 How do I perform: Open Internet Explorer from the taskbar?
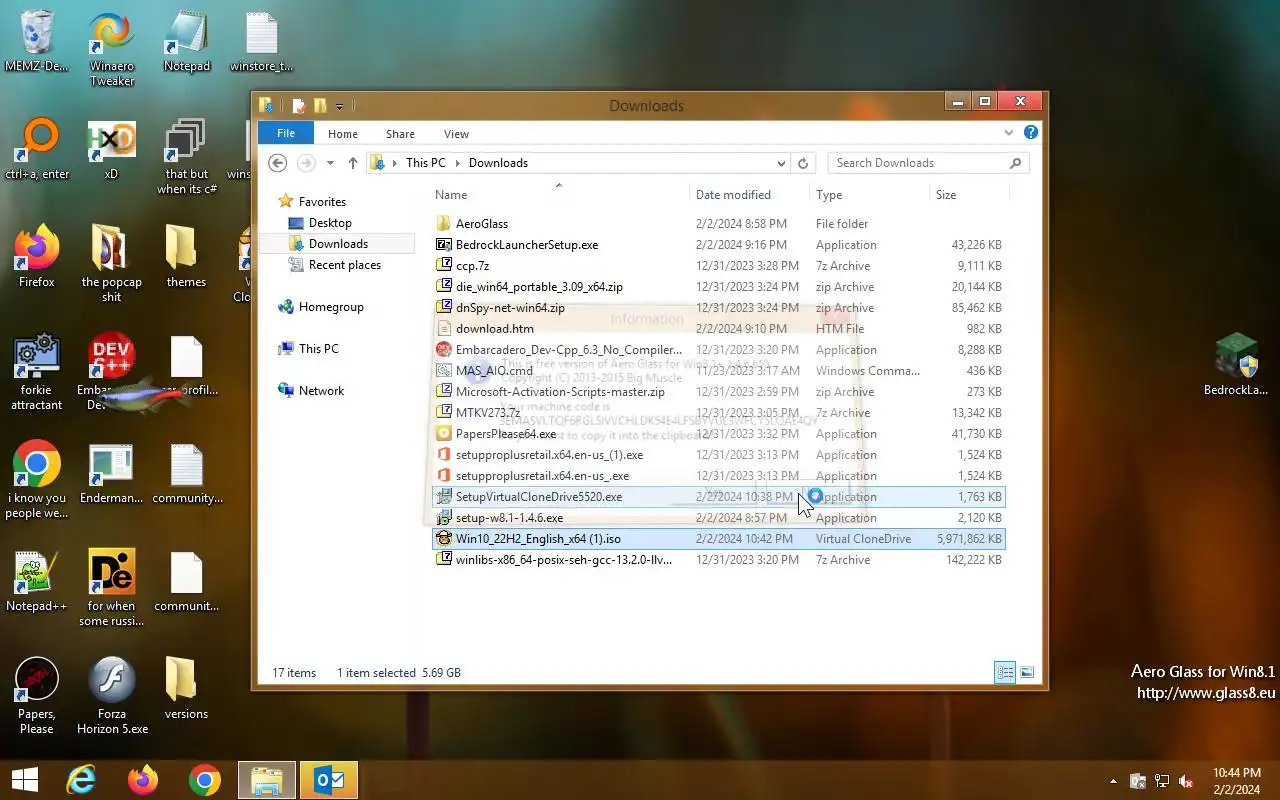[81, 780]
